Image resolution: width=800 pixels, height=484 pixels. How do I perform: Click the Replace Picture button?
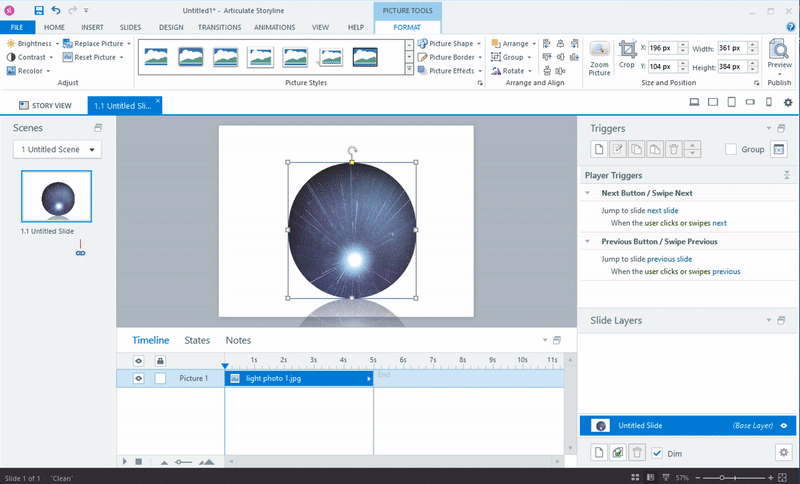[97, 44]
